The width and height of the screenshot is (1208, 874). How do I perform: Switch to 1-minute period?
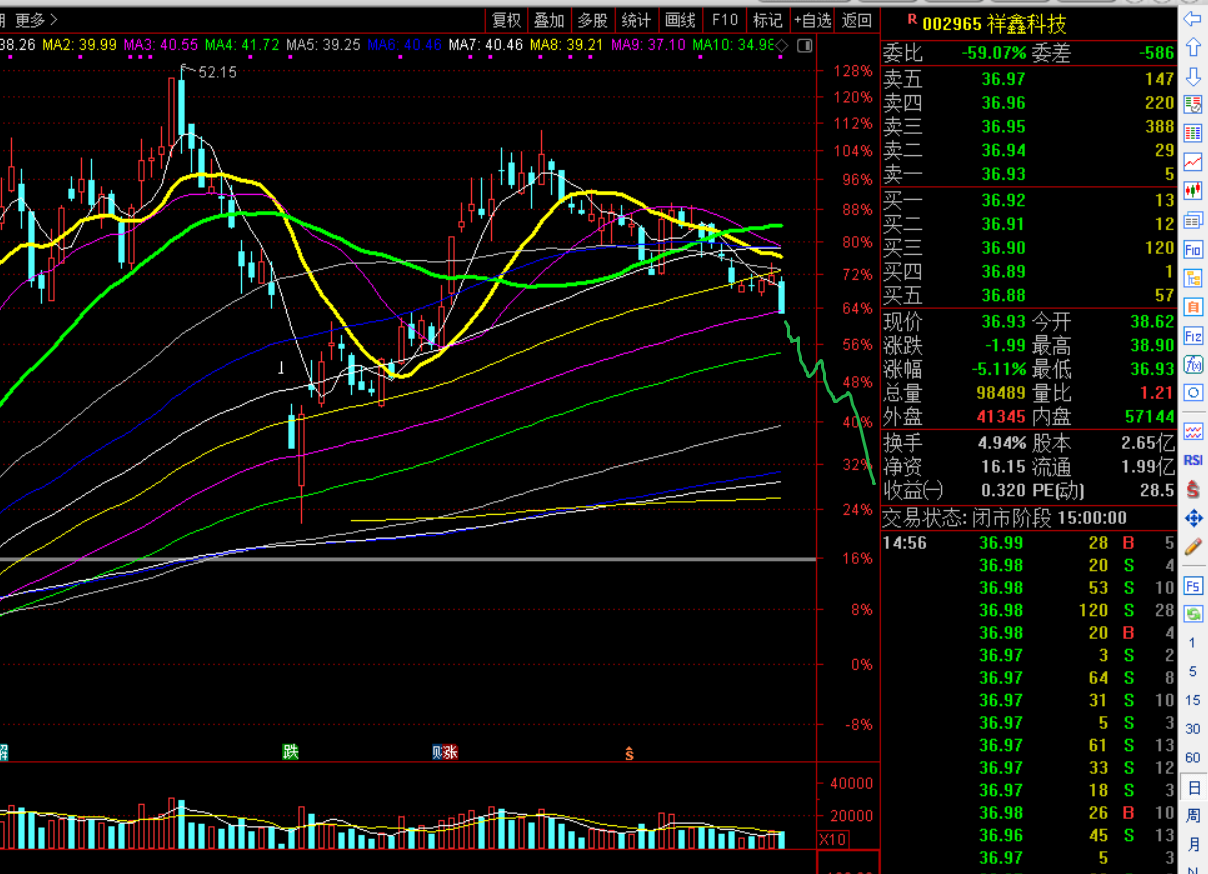1192,643
